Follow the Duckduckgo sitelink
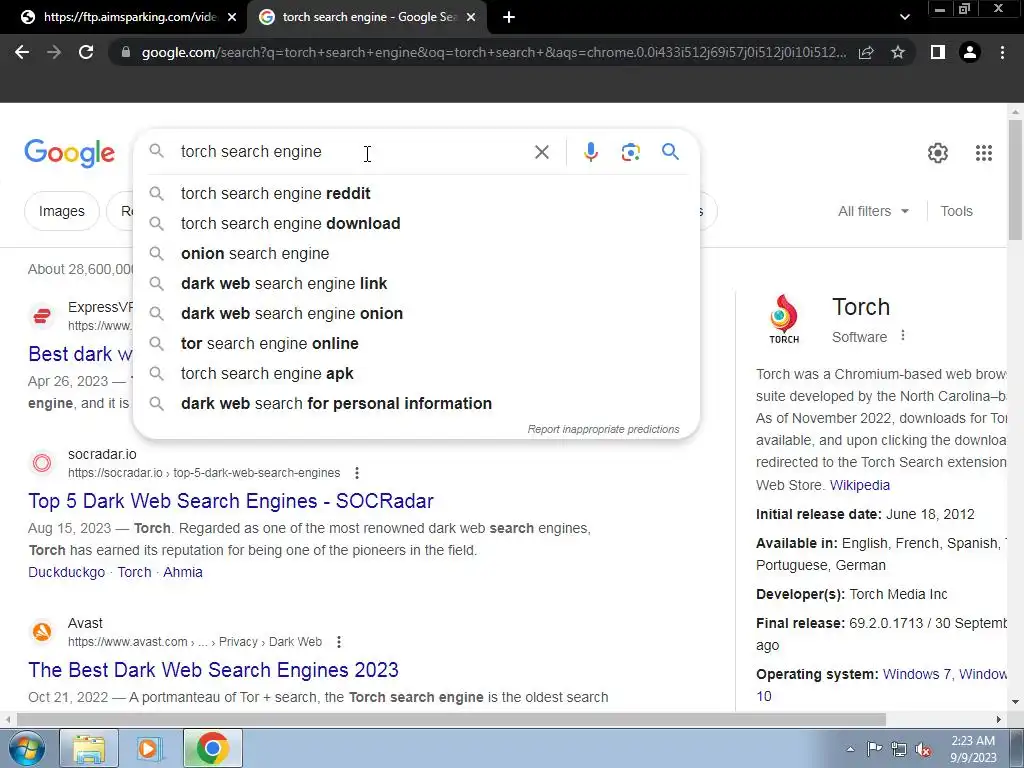The width and height of the screenshot is (1024, 768). [66, 572]
